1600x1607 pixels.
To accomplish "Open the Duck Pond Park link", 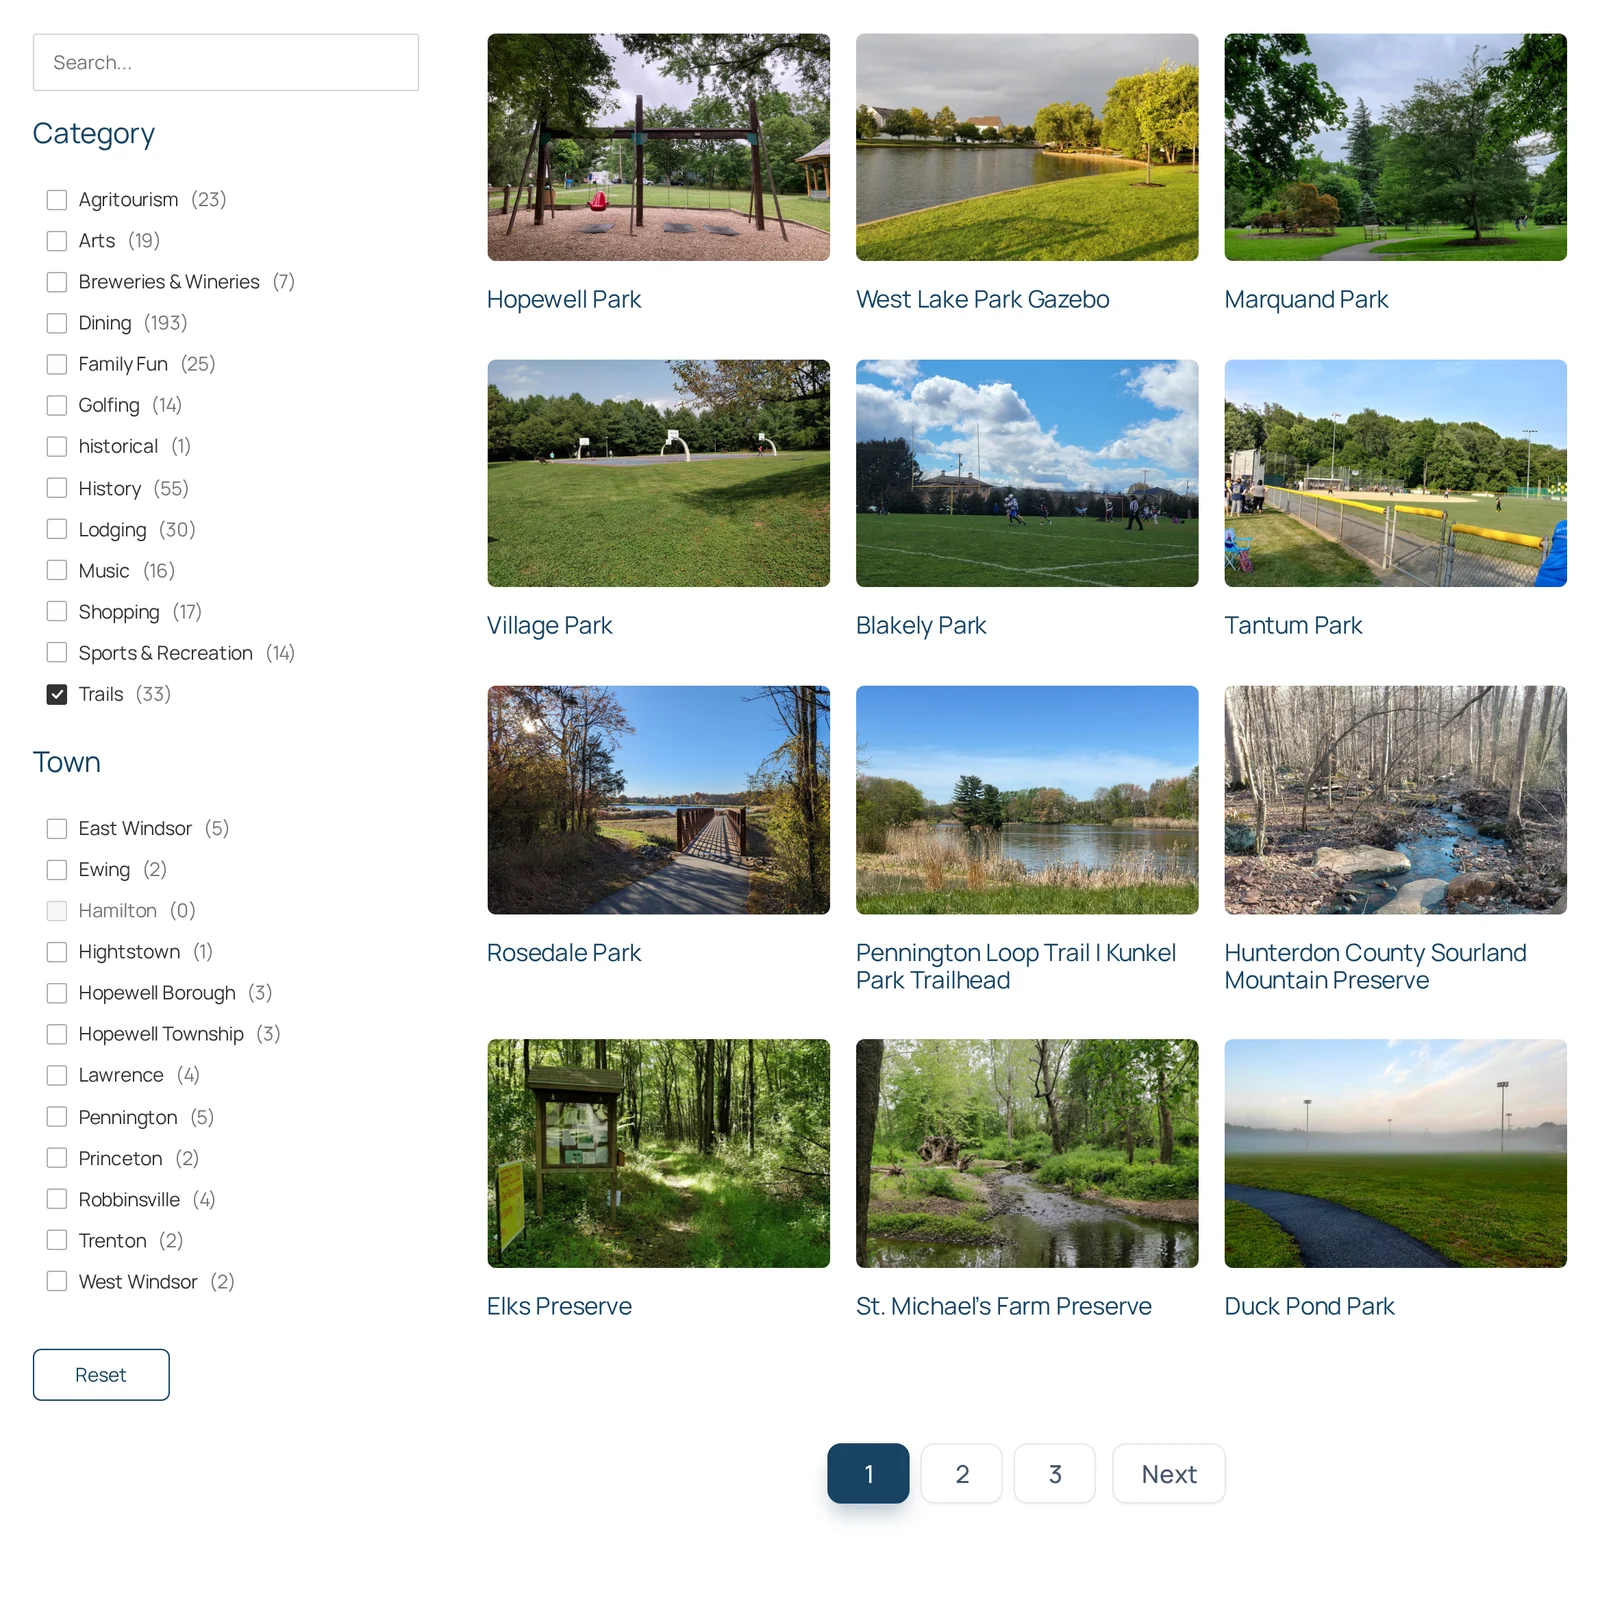I will click(1309, 1306).
